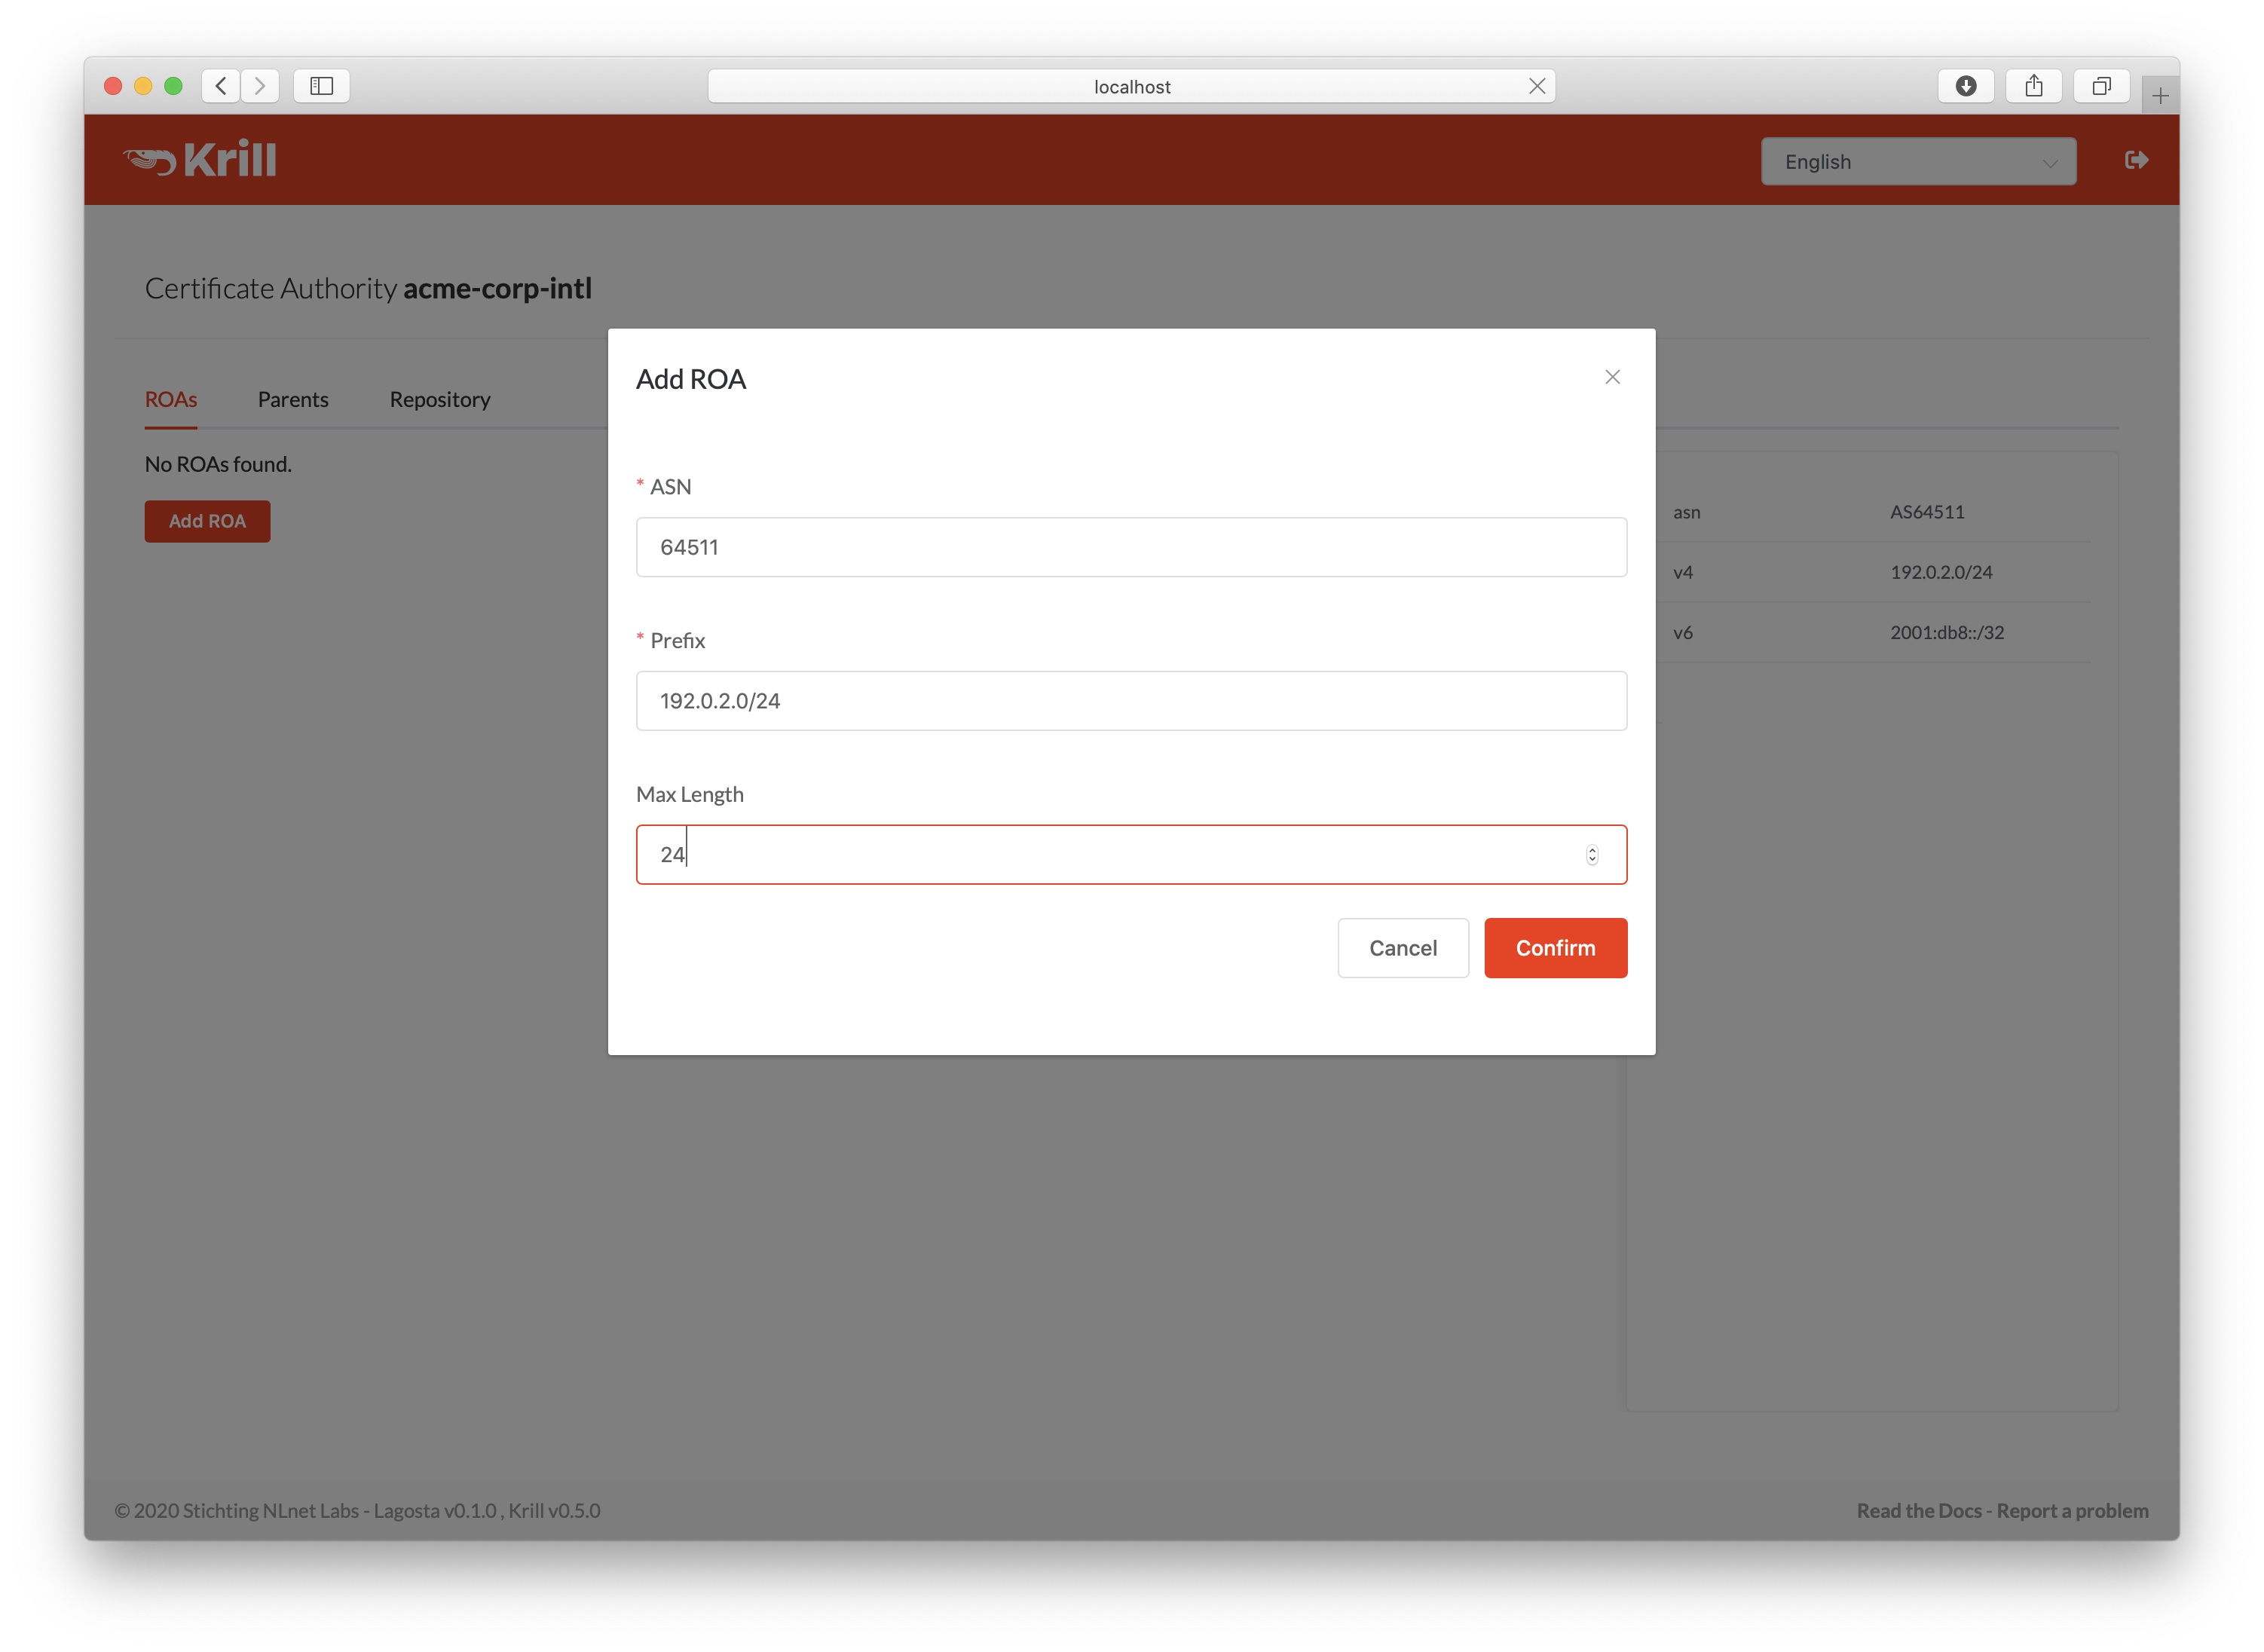This screenshot has width=2264, height=1652.
Task: Switch to the ROAs tab
Action: pyautogui.click(x=171, y=399)
